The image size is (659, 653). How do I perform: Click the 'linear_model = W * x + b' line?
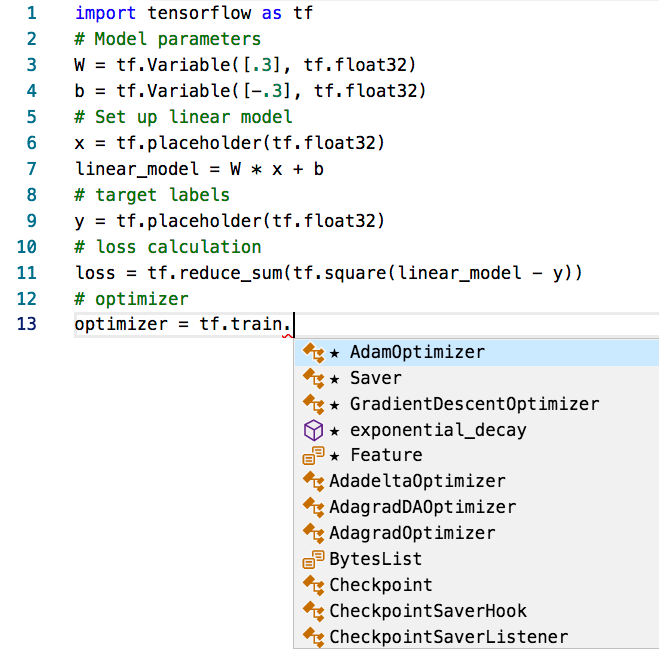pyautogui.click(x=199, y=169)
